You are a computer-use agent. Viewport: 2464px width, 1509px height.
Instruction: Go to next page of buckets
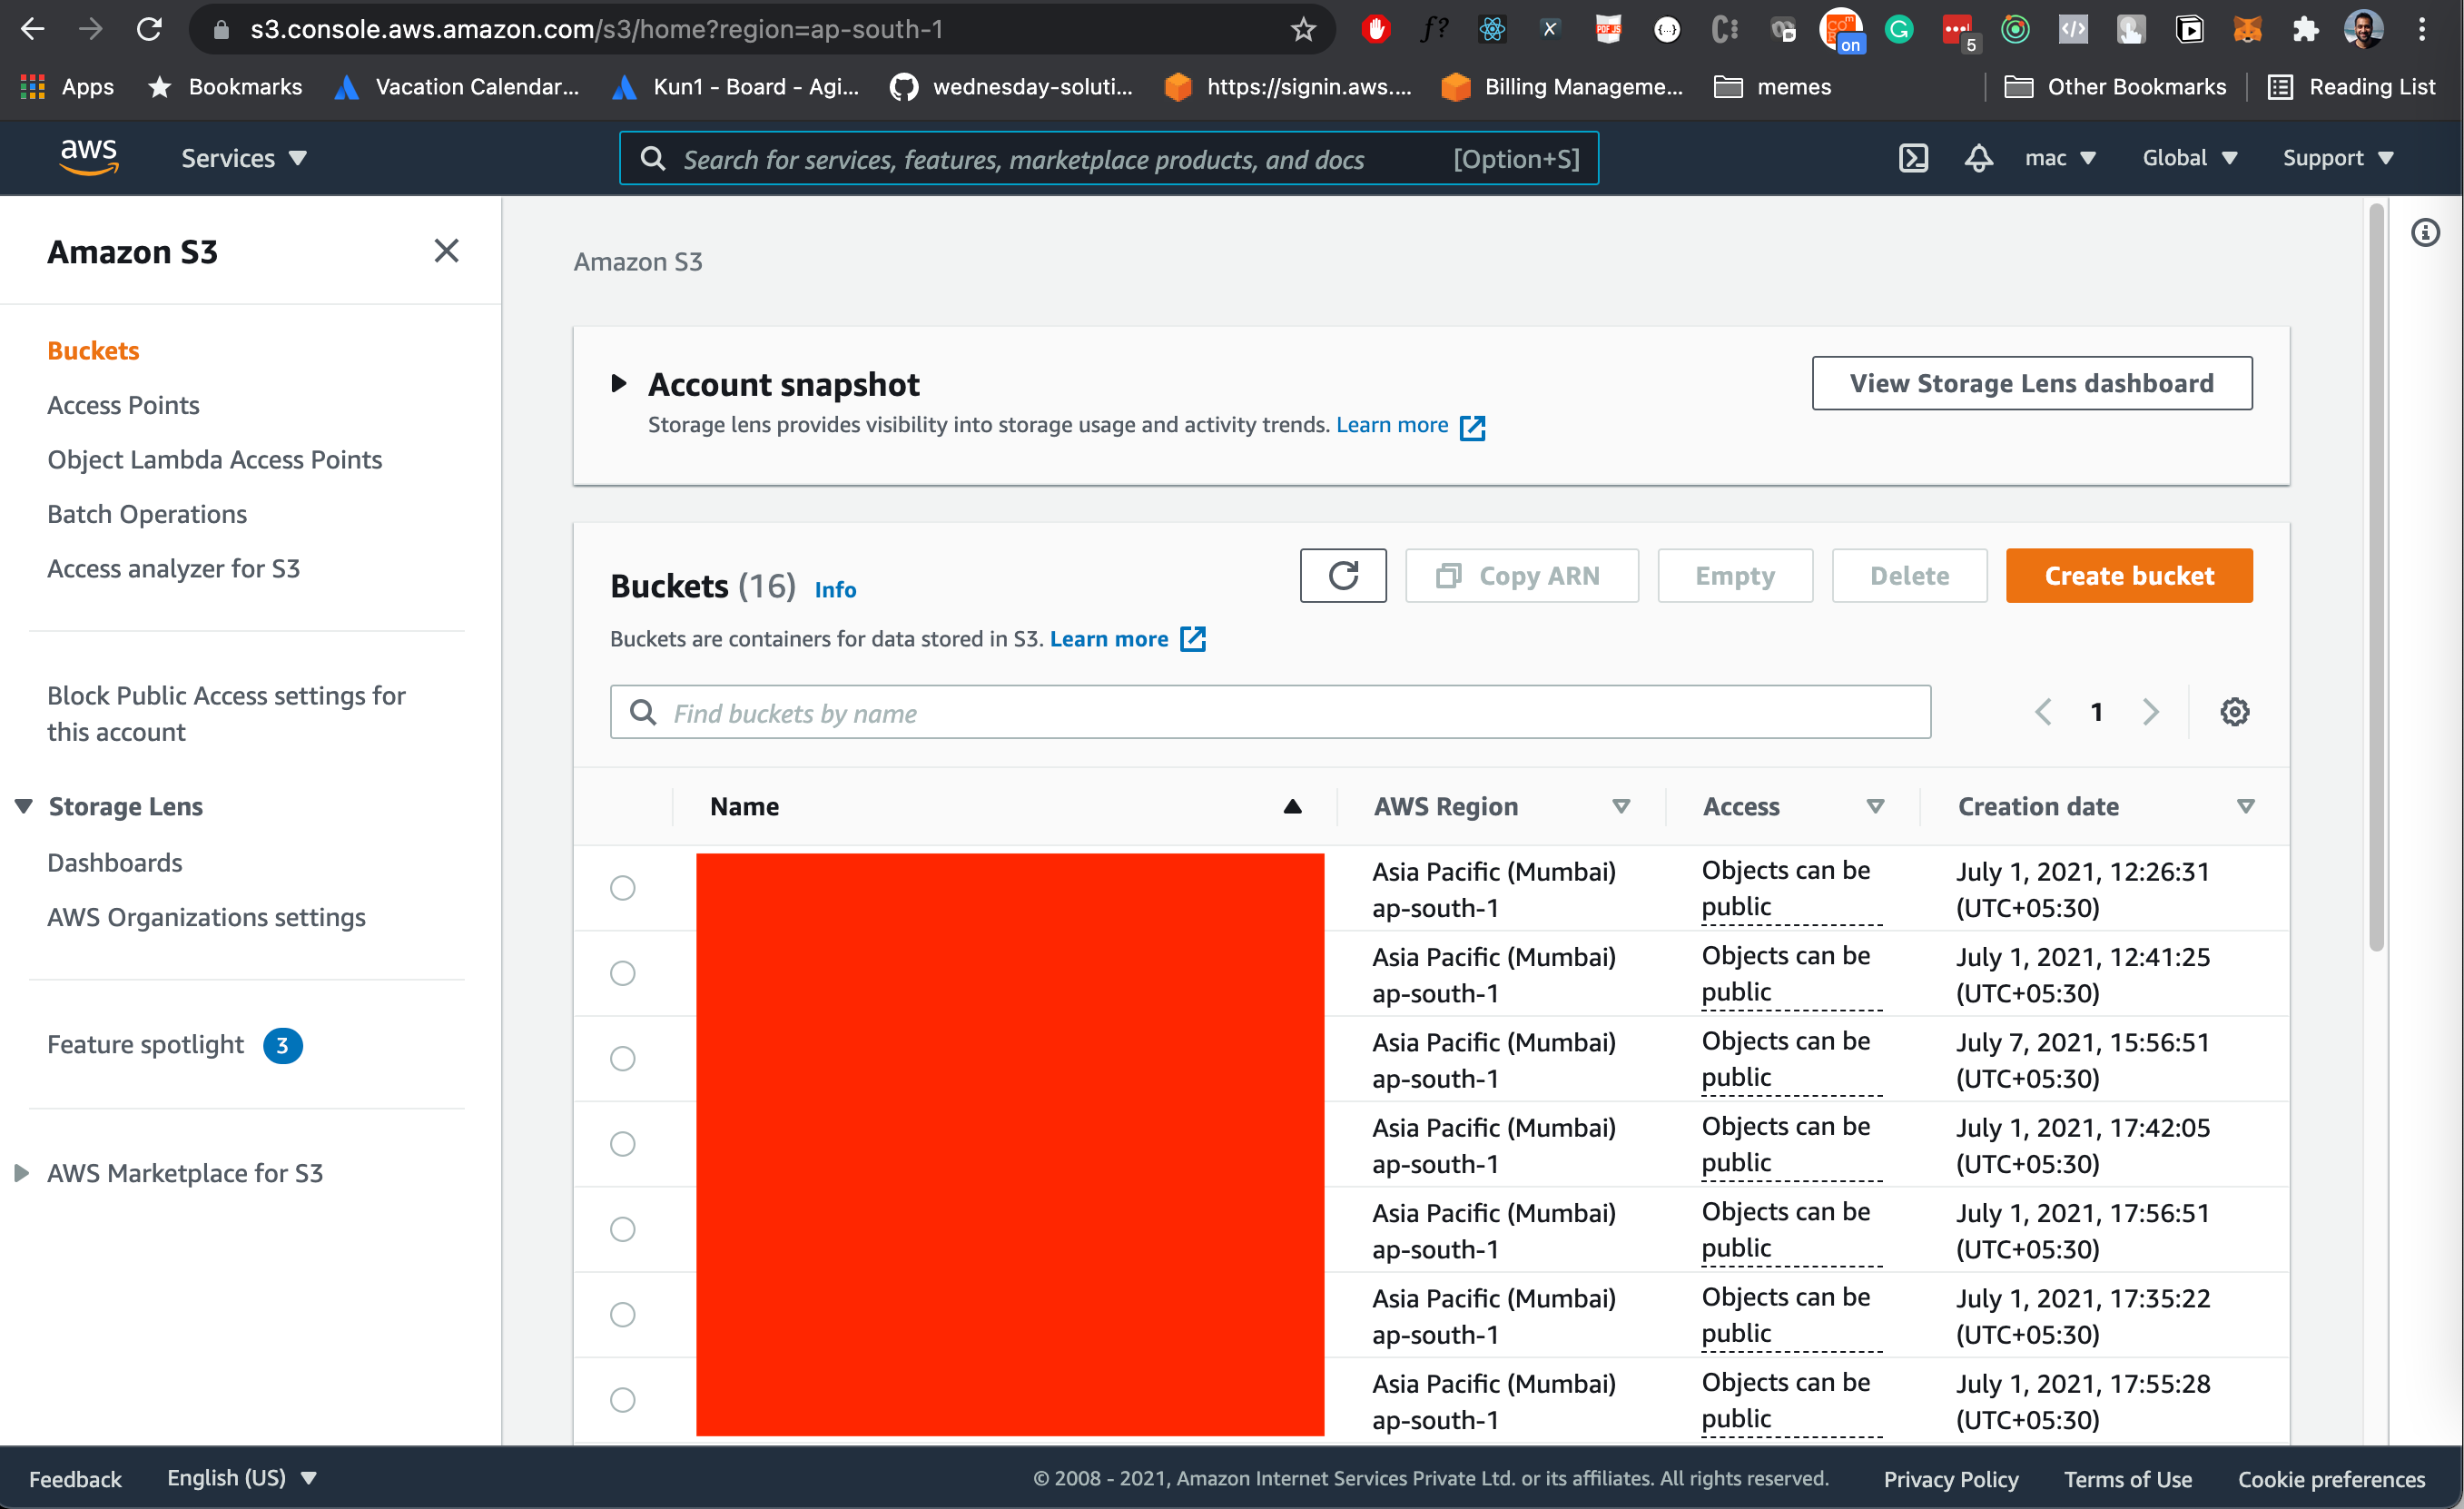[2151, 712]
